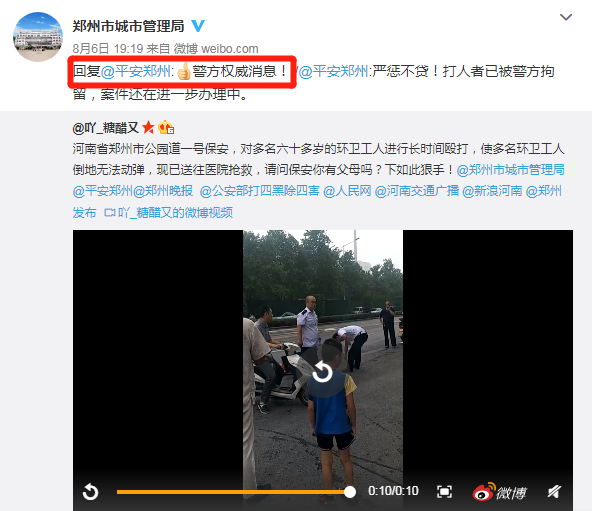Unmute the video with the speaker icon
This screenshot has height=511, width=592.
pos(554,492)
